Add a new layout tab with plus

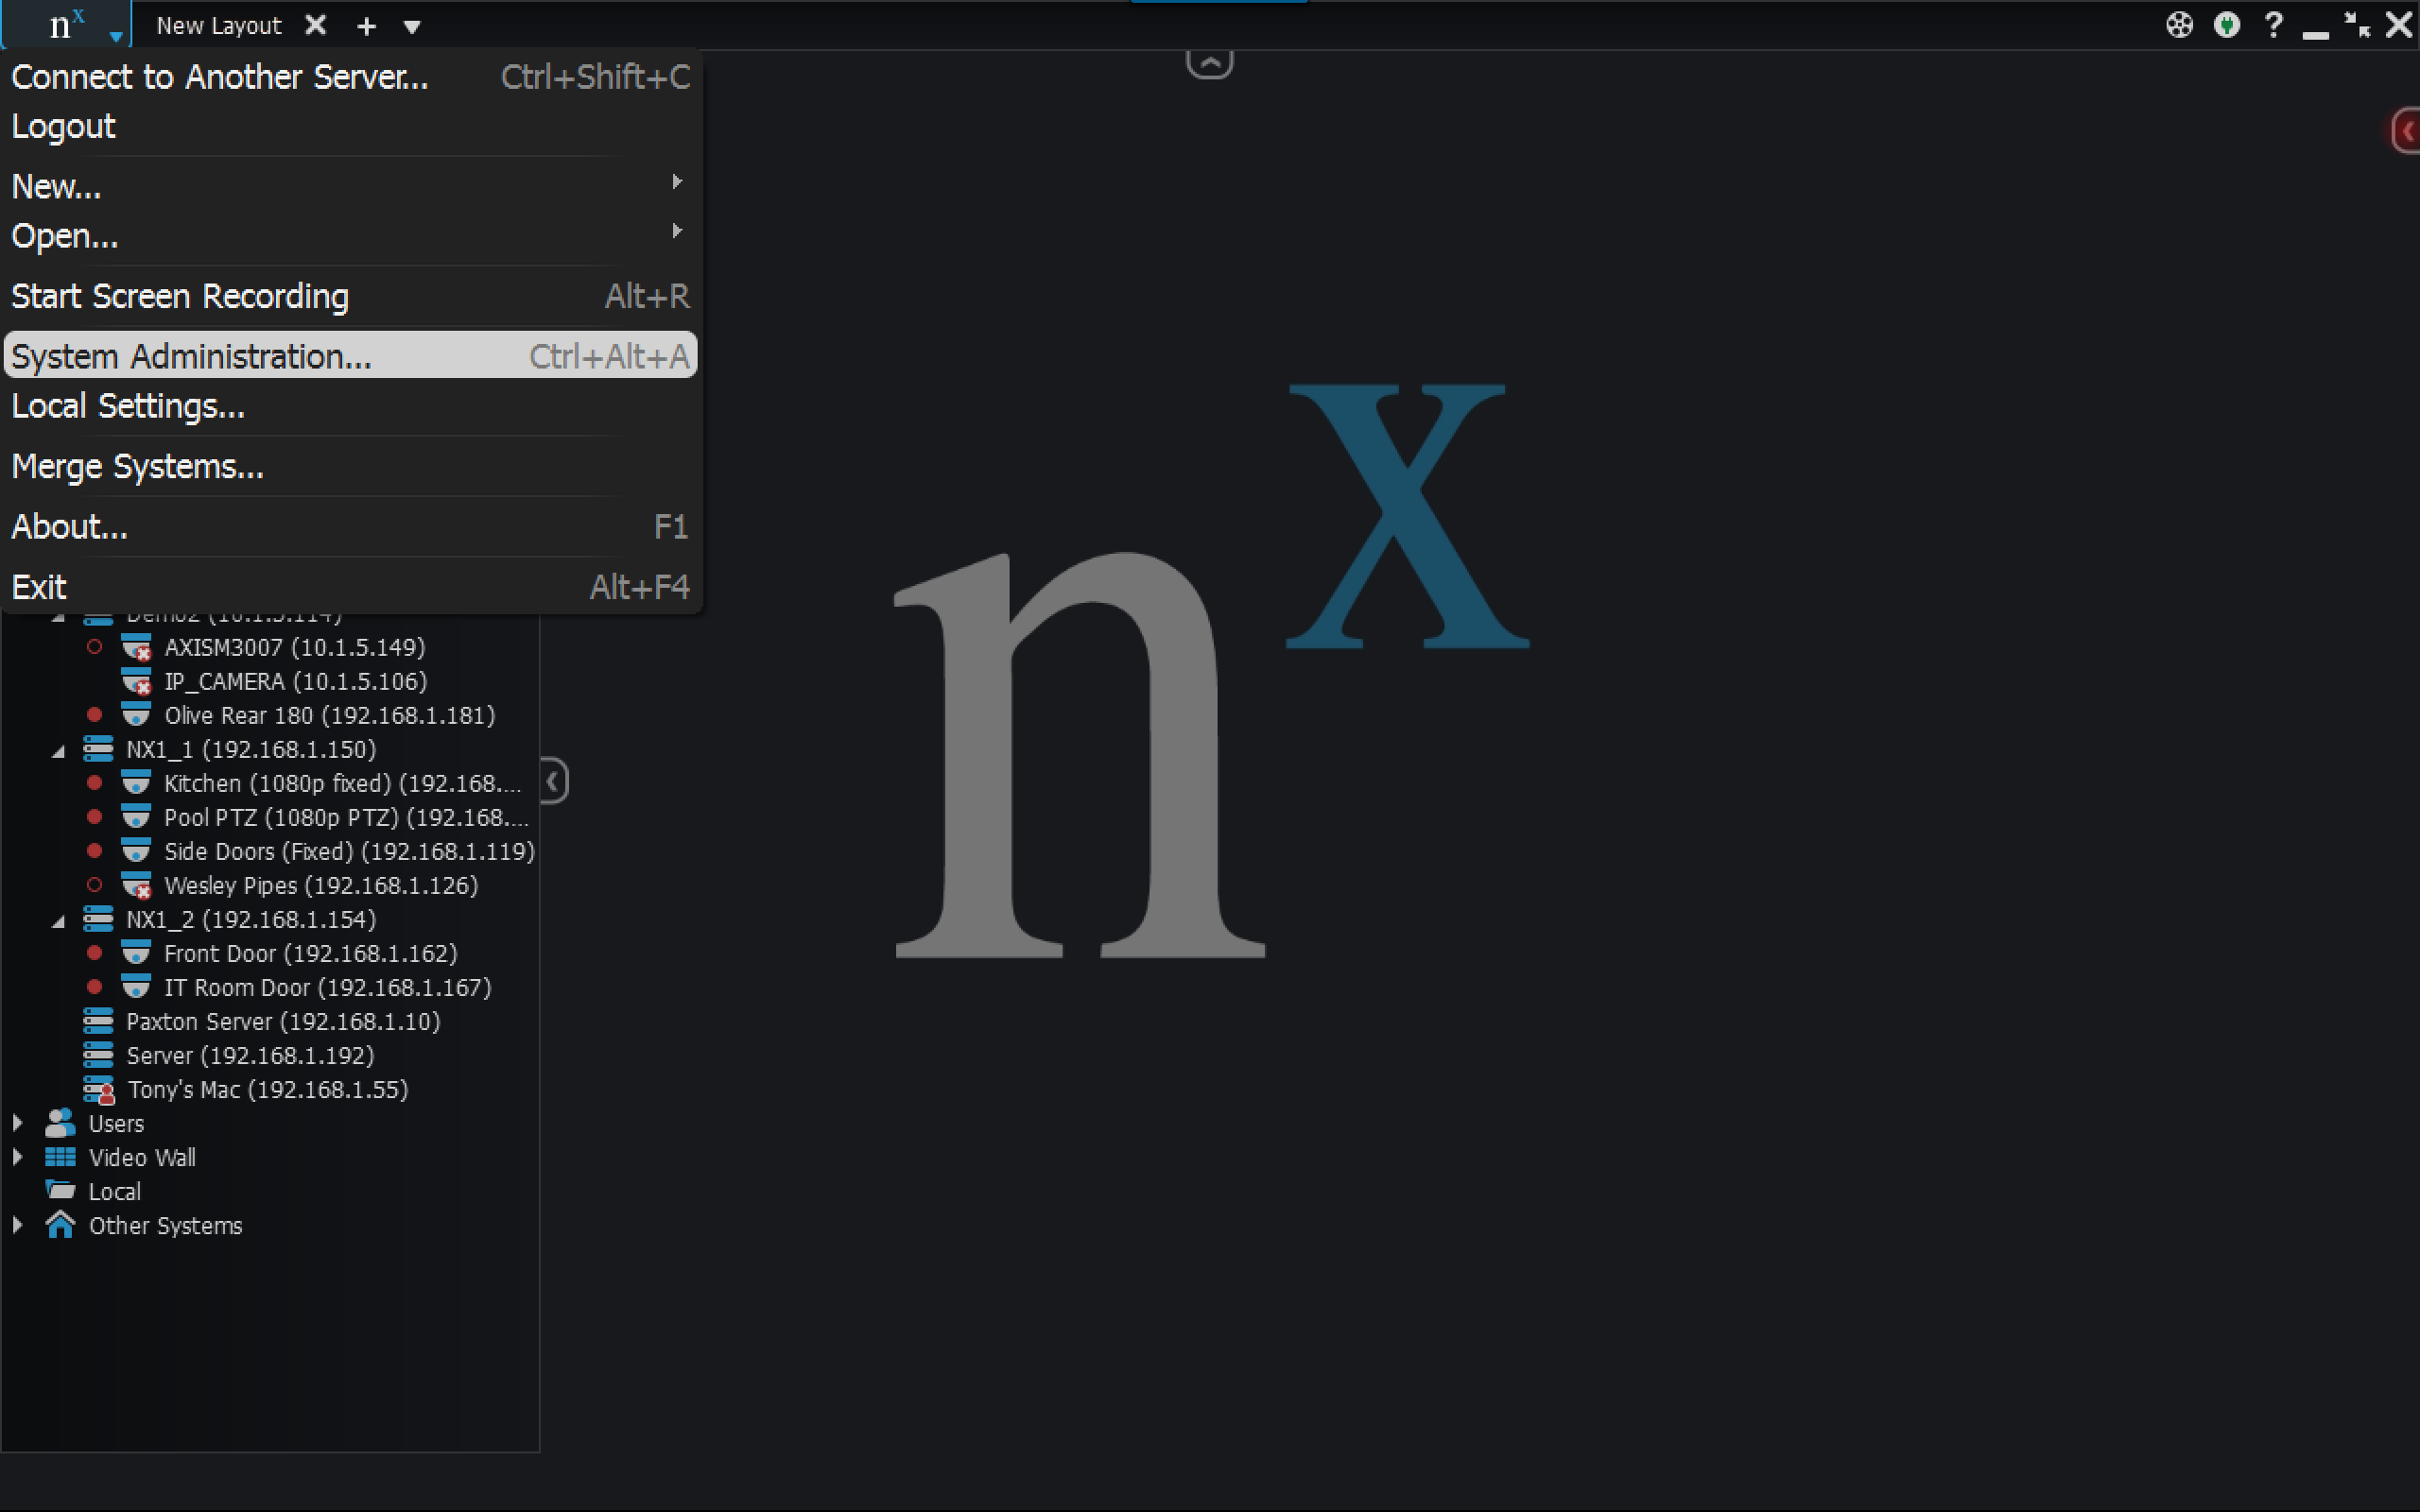[x=367, y=26]
